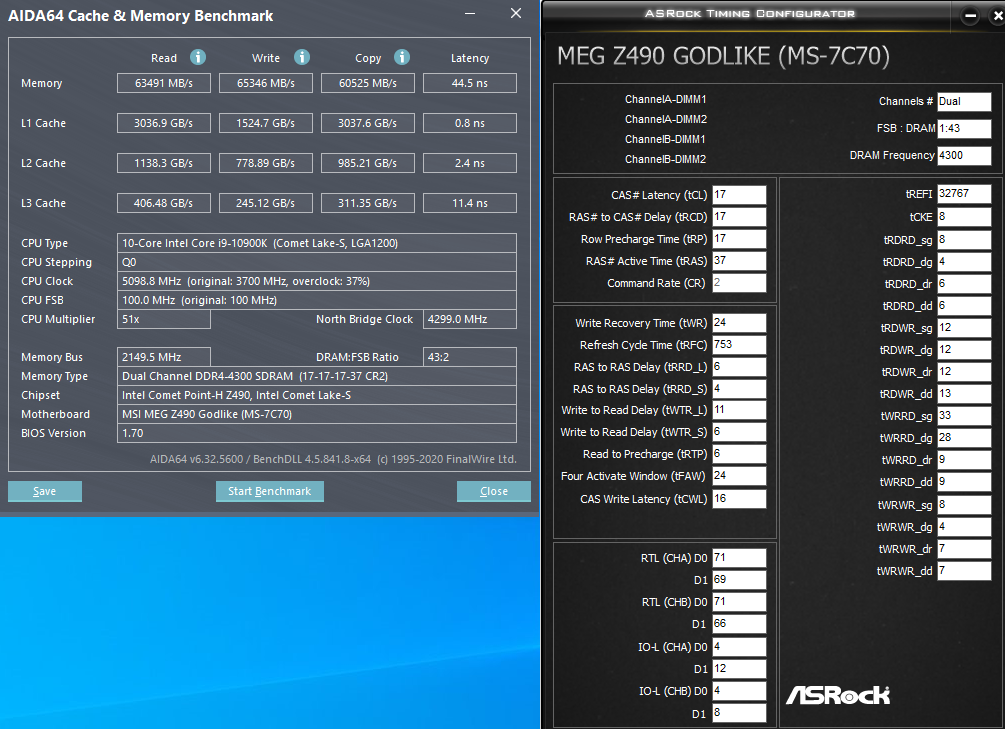
Task: Click the tWRWR_sg value field
Action: [x=964, y=505]
